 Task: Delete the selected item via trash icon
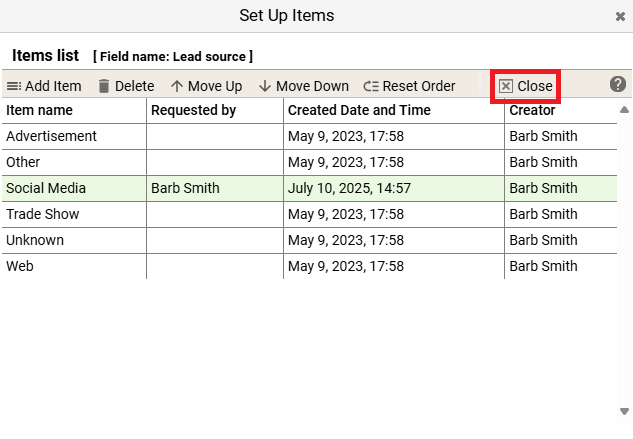(x=126, y=86)
